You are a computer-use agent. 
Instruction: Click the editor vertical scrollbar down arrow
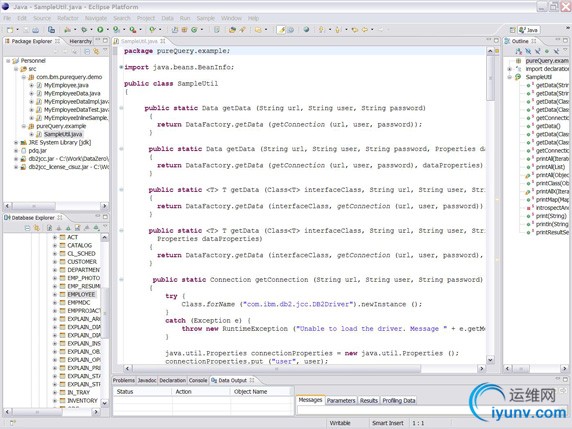[490, 359]
